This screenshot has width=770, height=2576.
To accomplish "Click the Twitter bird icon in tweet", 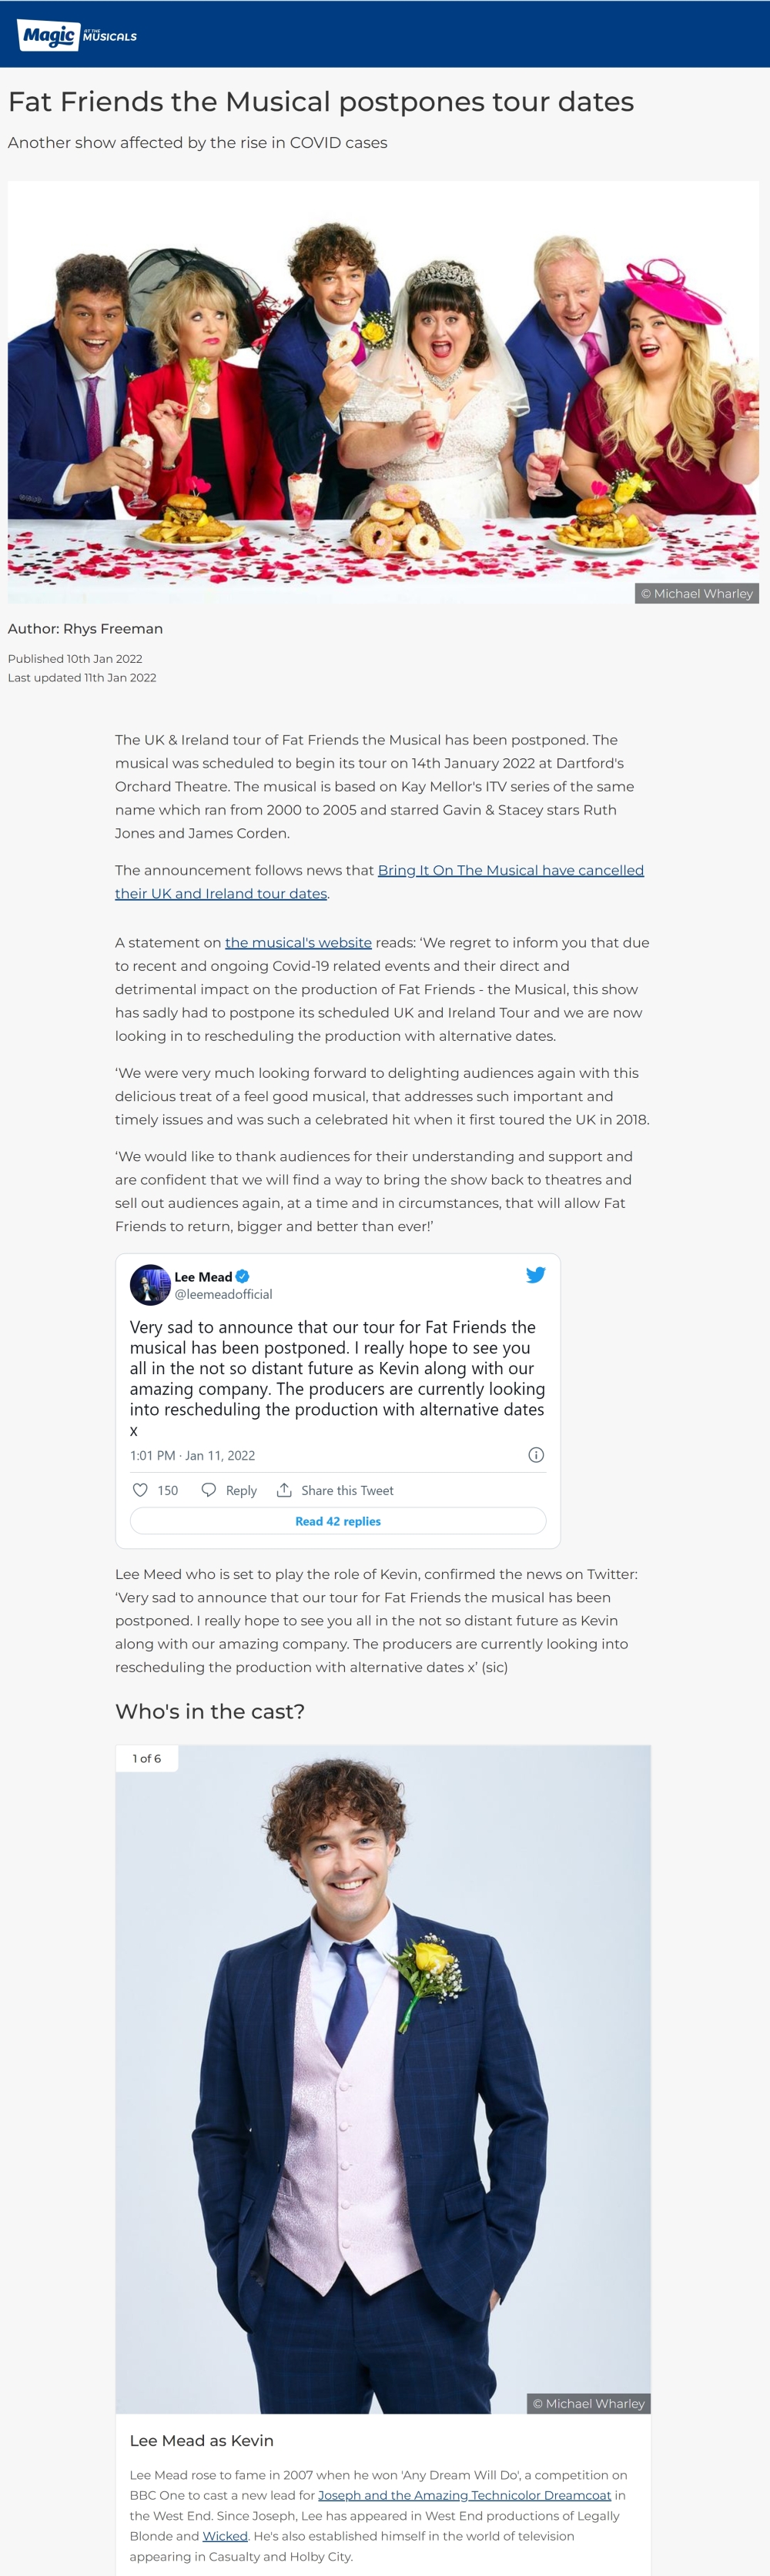I will pyautogui.click(x=536, y=1275).
